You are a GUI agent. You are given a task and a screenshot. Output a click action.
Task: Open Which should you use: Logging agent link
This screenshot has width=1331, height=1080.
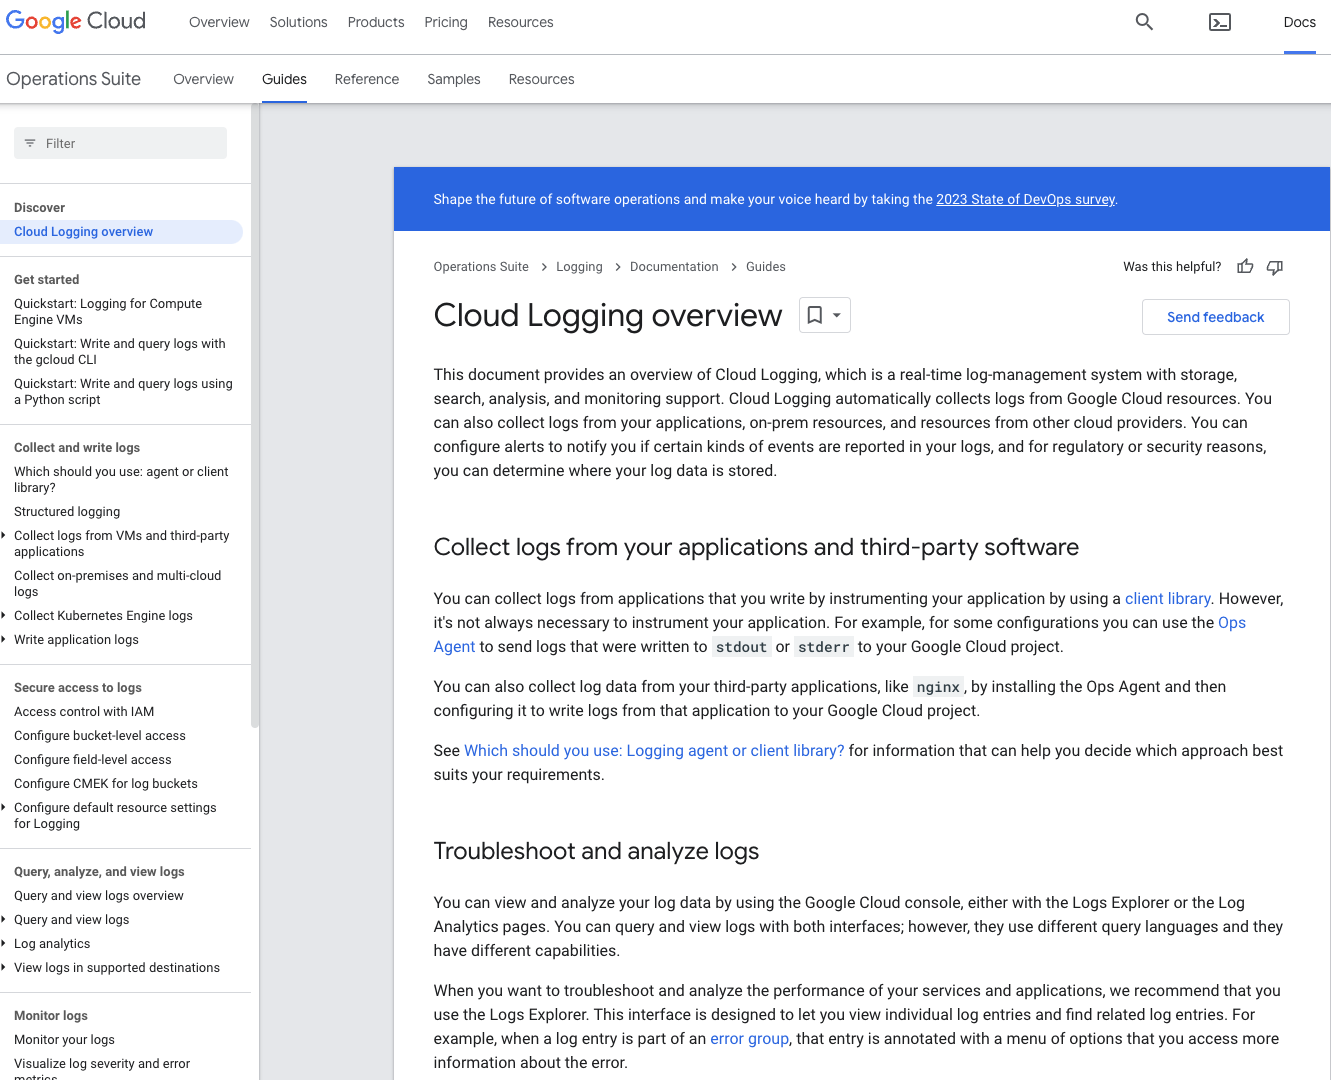654,750
